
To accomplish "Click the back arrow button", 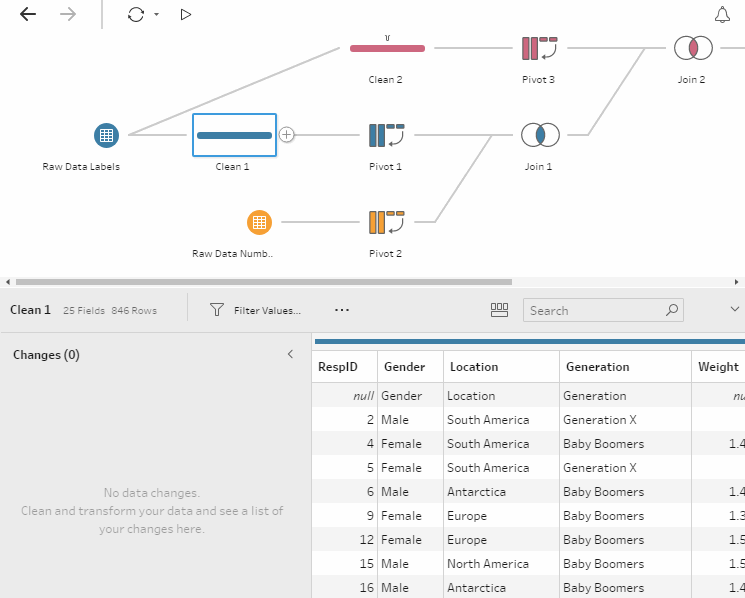I will click(x=28, y=15).
